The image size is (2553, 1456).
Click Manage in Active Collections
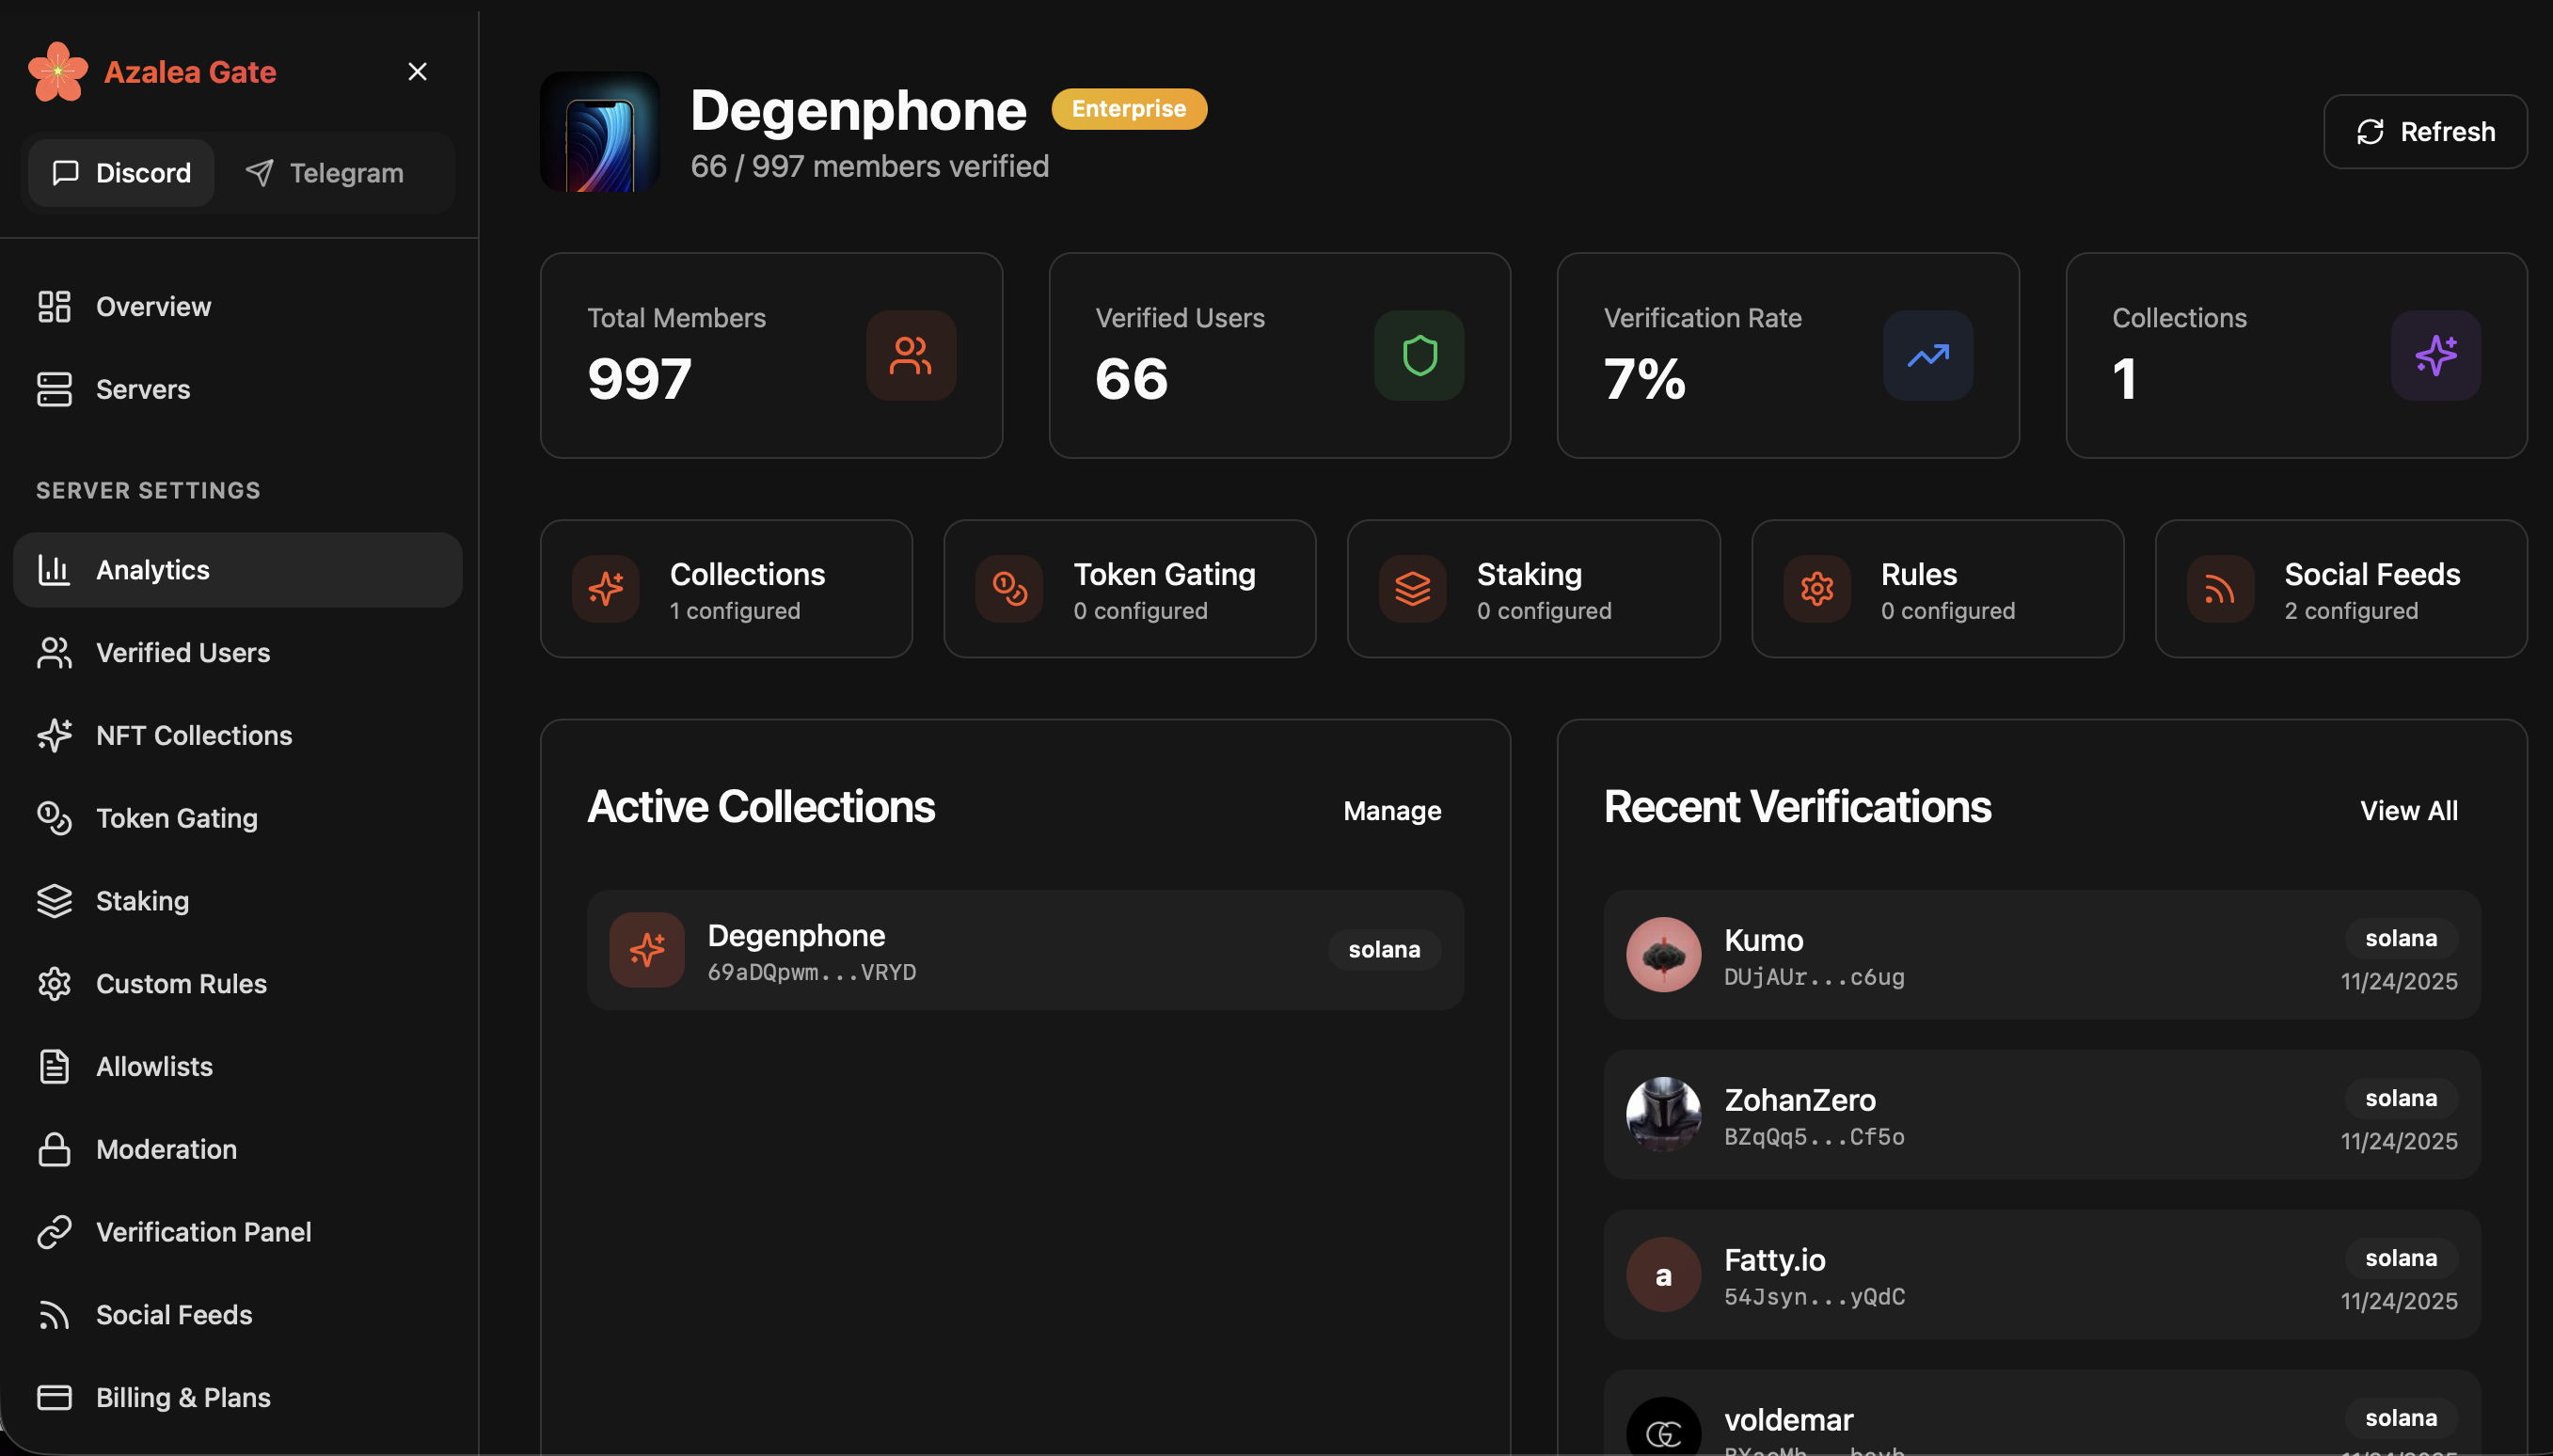1391,811
